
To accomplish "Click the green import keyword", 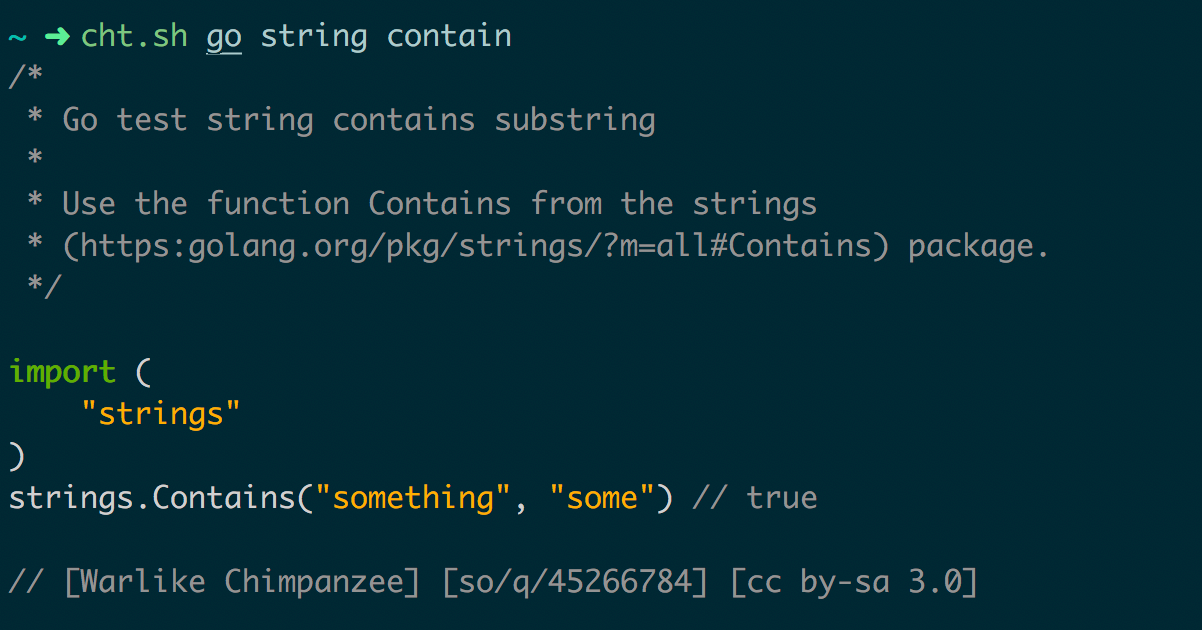I will [62, 372].
